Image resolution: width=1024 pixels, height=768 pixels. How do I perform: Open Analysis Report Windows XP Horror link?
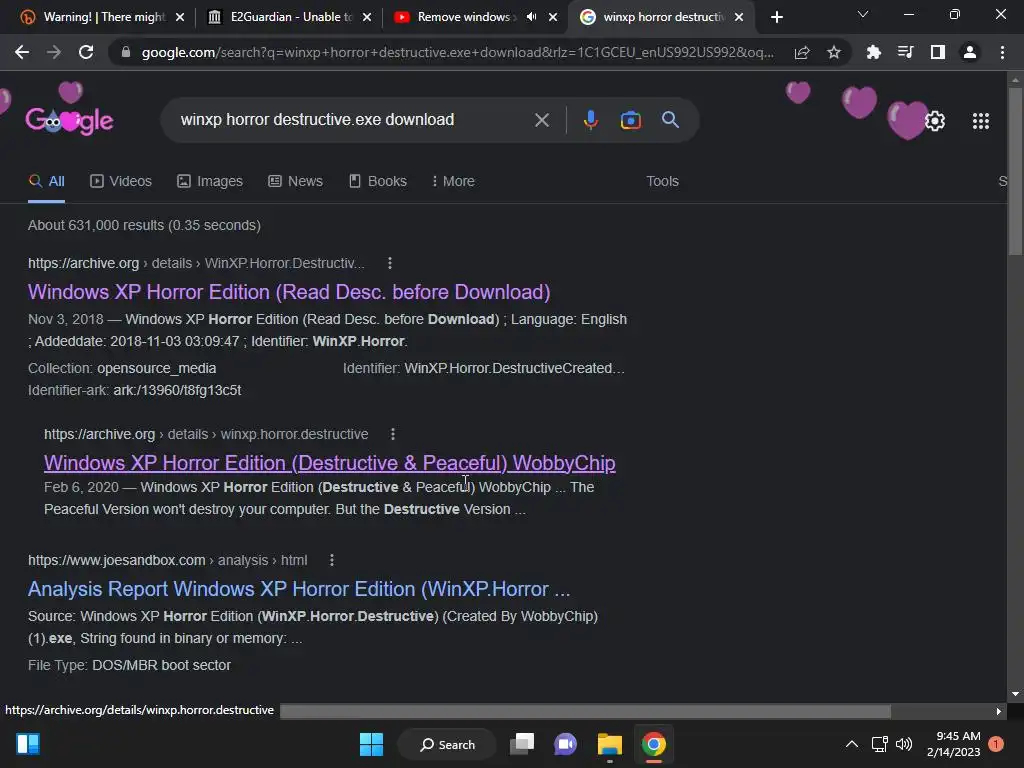coord(298,589)
